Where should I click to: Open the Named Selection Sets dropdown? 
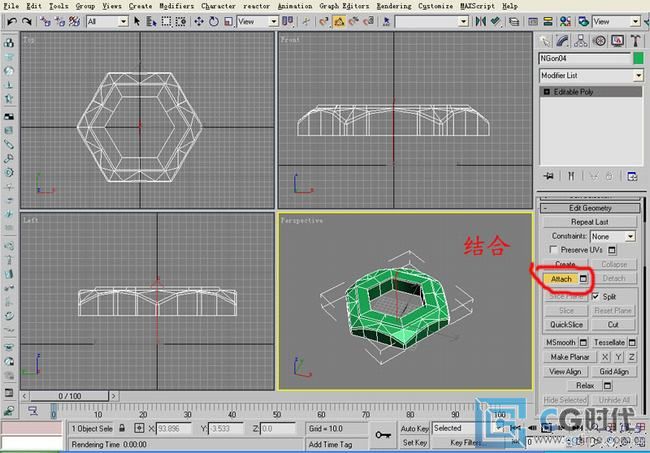tap(432, 21)
